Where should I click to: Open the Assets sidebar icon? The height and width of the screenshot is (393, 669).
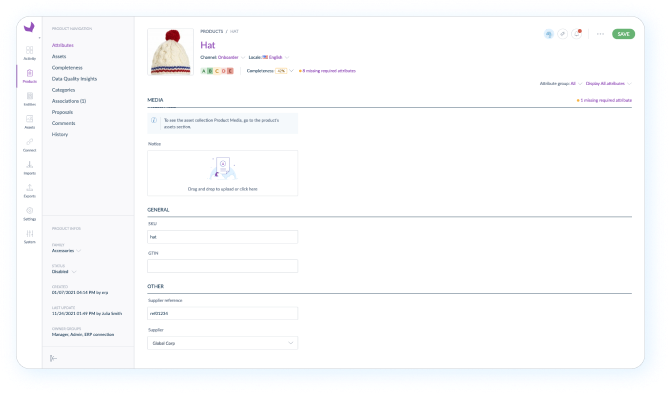29,122
